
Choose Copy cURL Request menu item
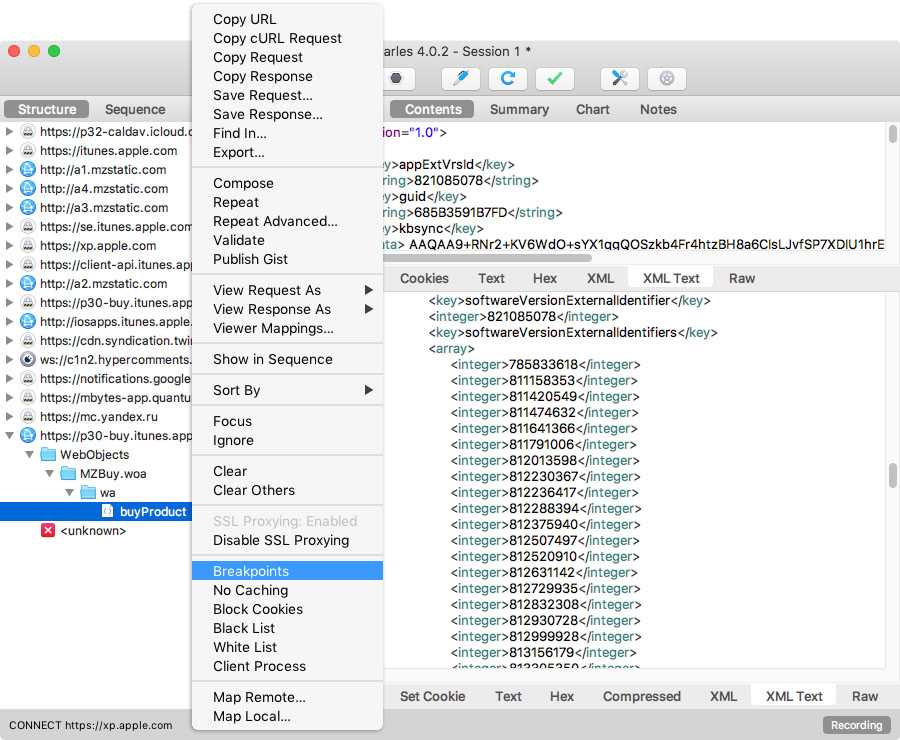click(x=277, y=38)
